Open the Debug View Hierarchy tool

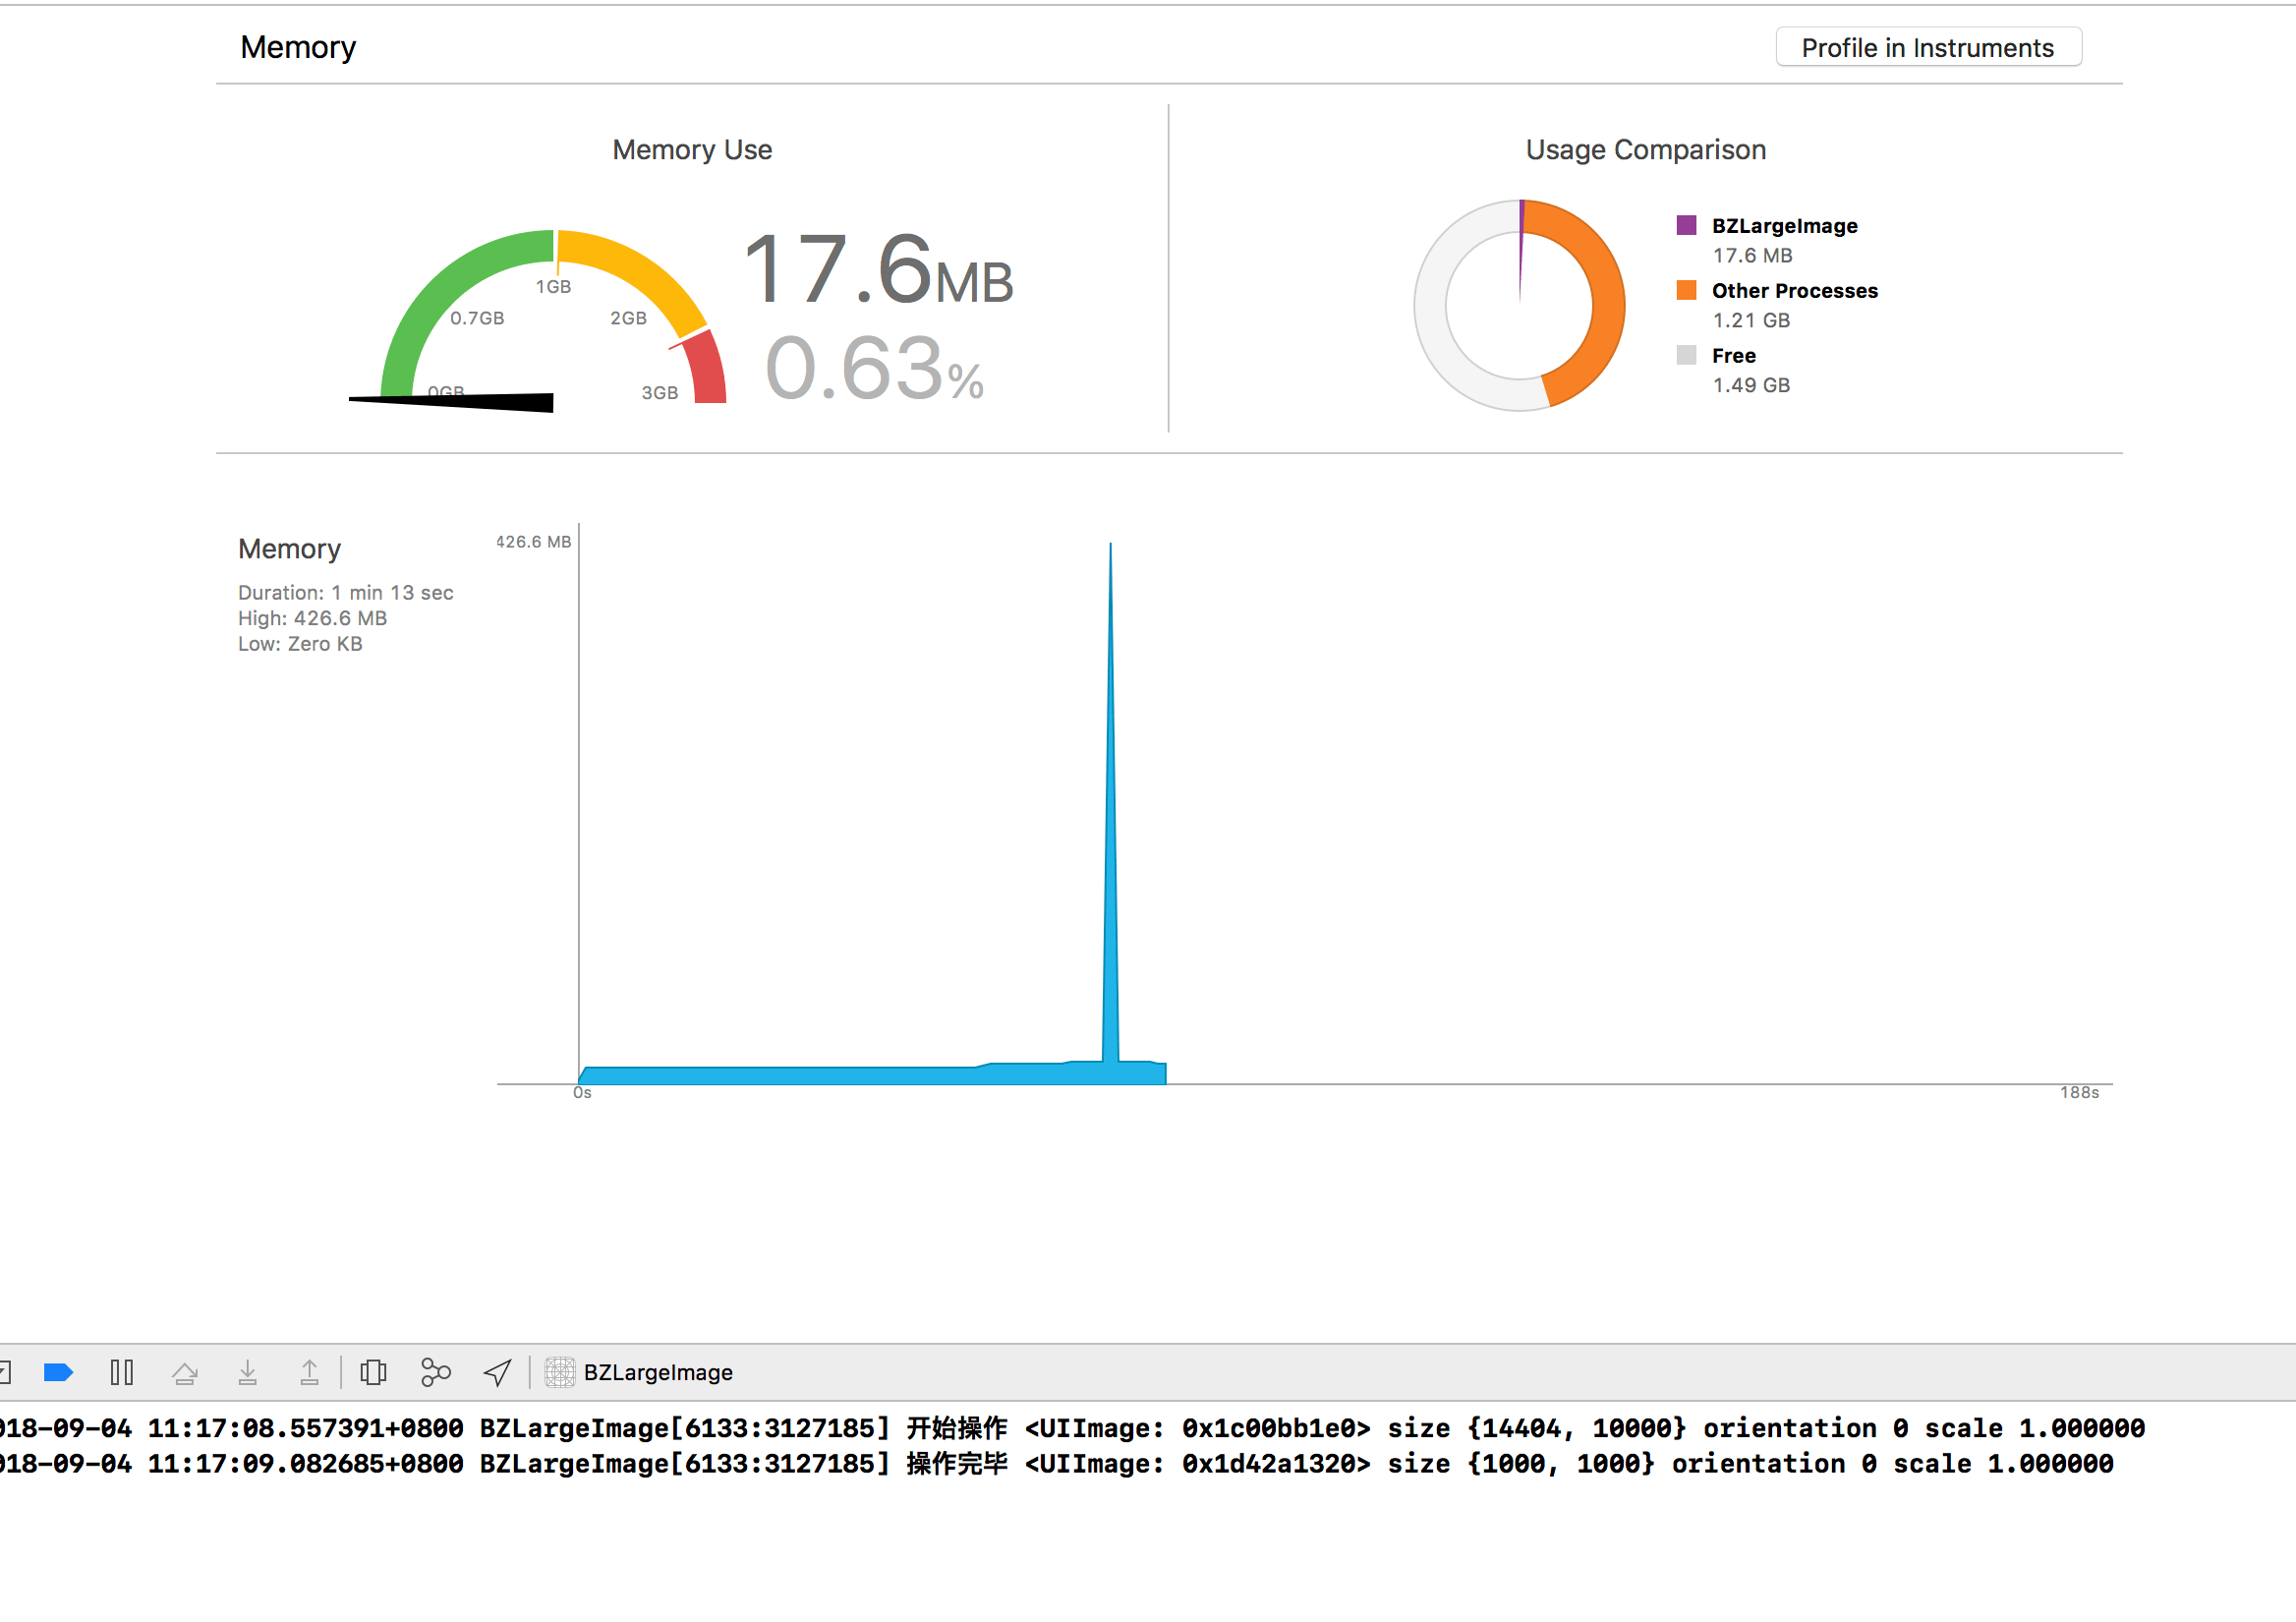(373, 1372)
